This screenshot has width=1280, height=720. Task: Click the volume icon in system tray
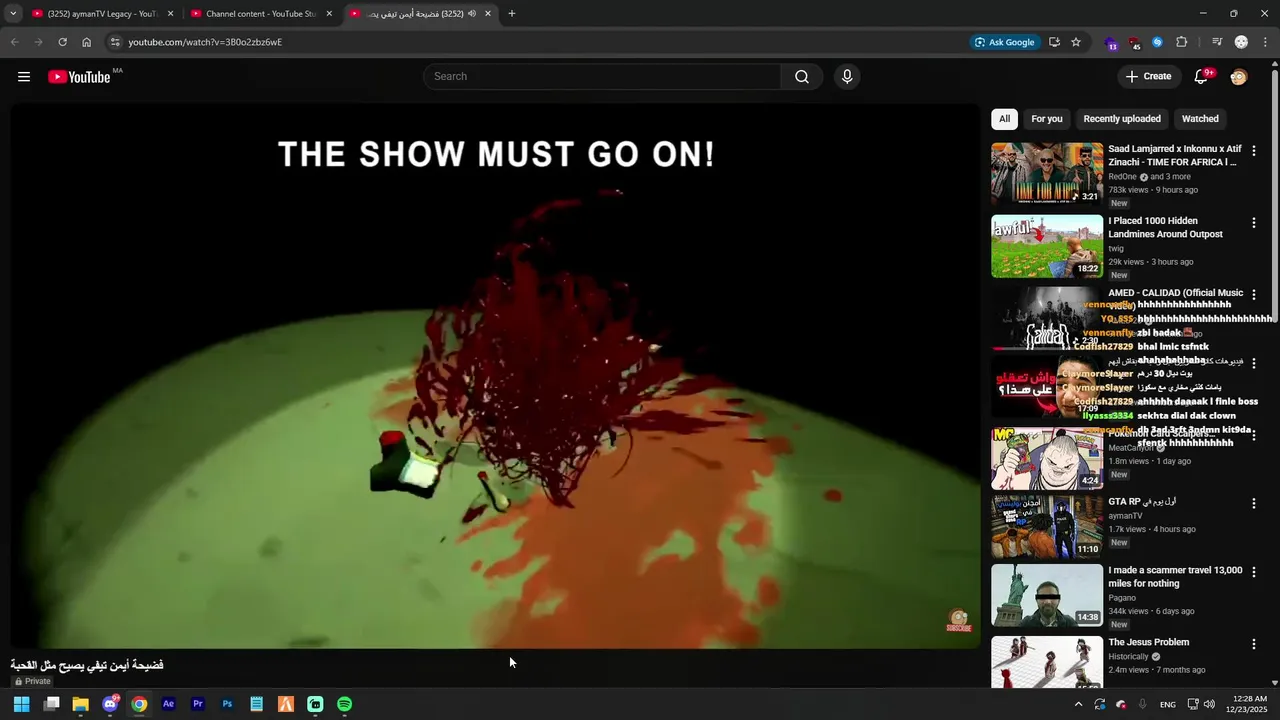click(1210, 704)
